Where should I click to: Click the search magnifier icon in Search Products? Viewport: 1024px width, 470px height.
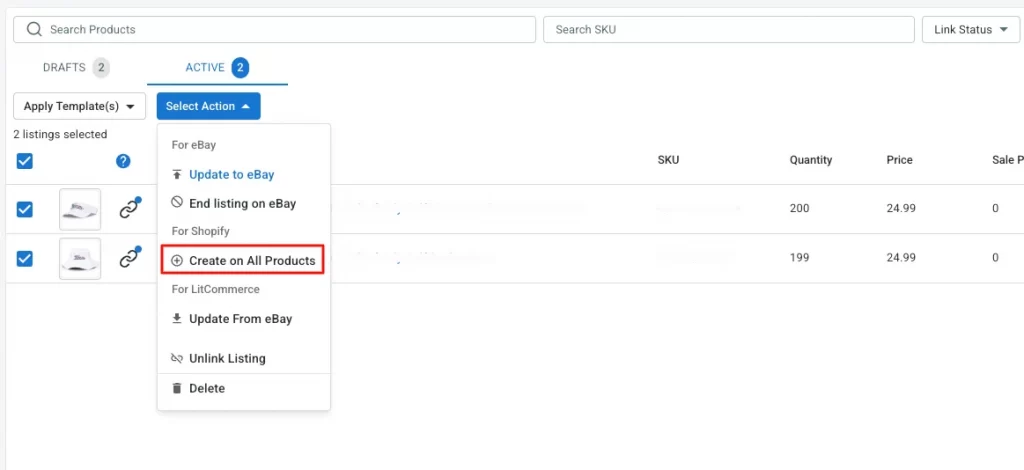[35, 29]
